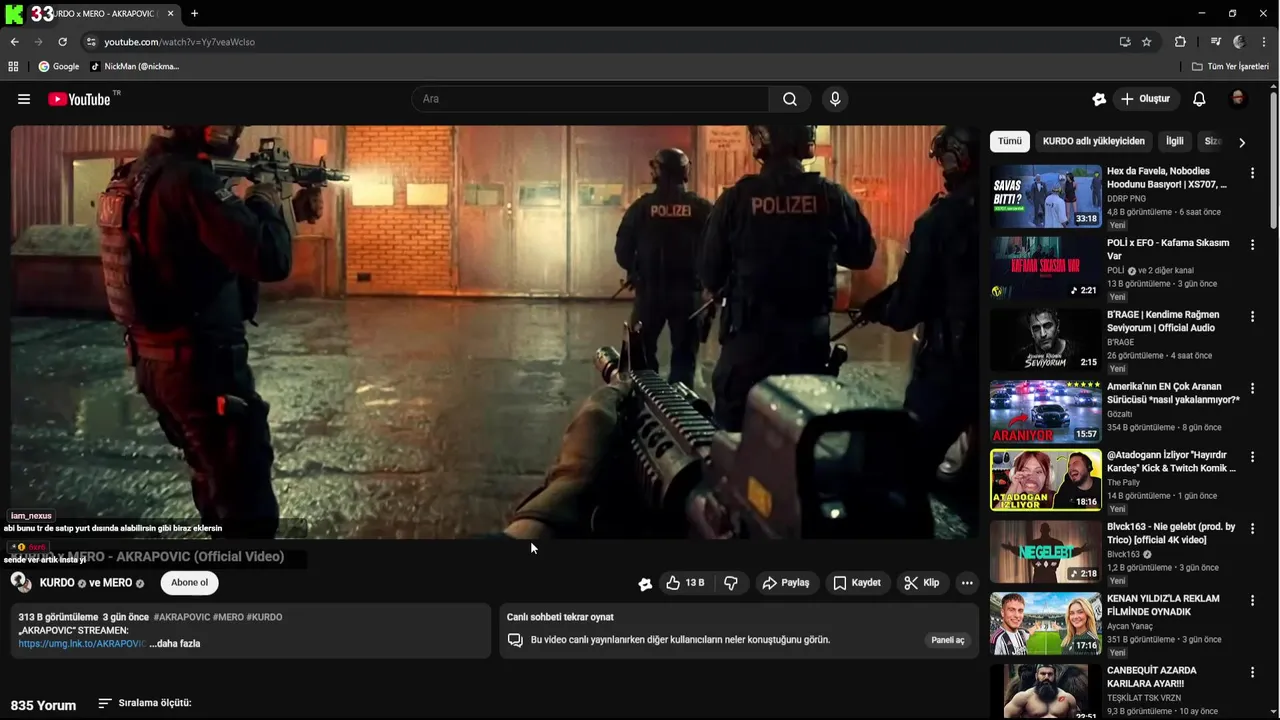Image resolution: width=1280 pixels, height=720 pixels.
Task: Click the Oluştur create button
Action: coord(1146,99)
